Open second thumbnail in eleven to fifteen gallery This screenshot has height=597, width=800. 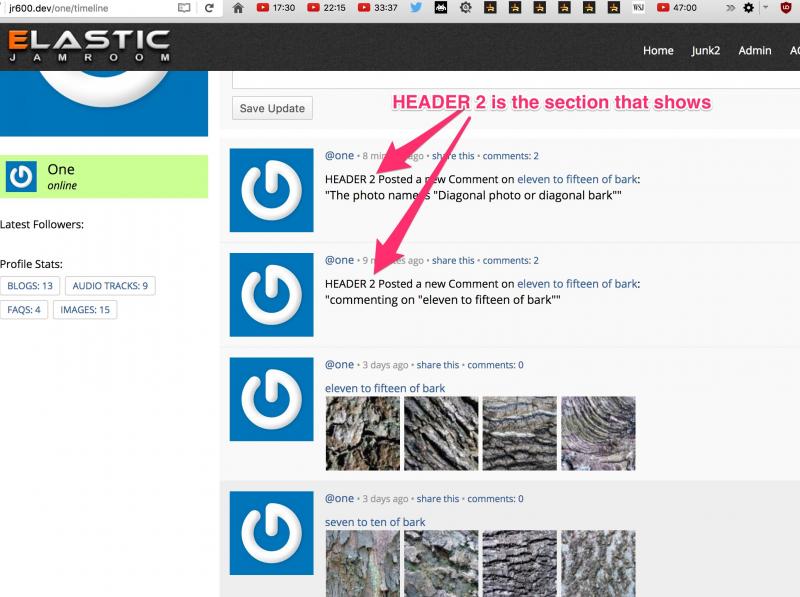click(441, 433)
